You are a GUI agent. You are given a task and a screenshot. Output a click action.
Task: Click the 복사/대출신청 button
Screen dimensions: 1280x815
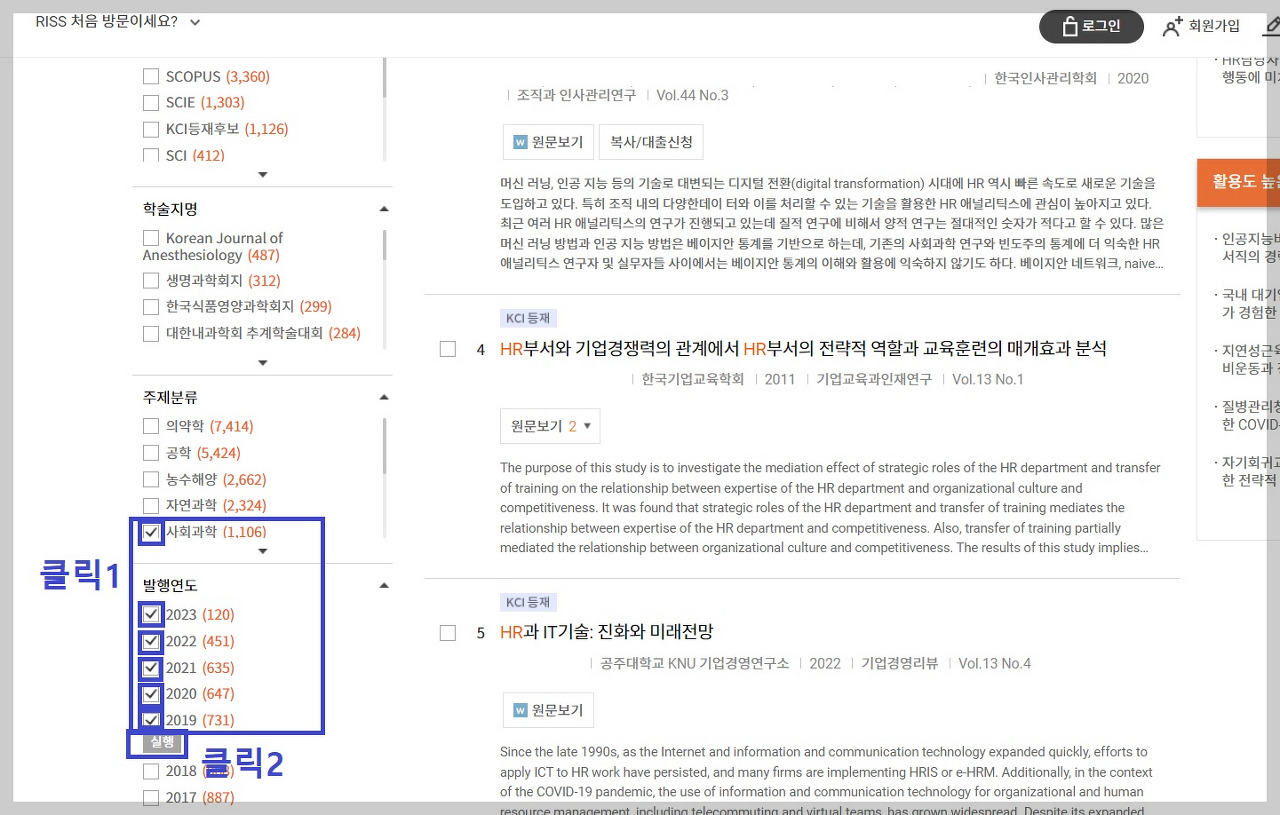click(x=651, y=142)
